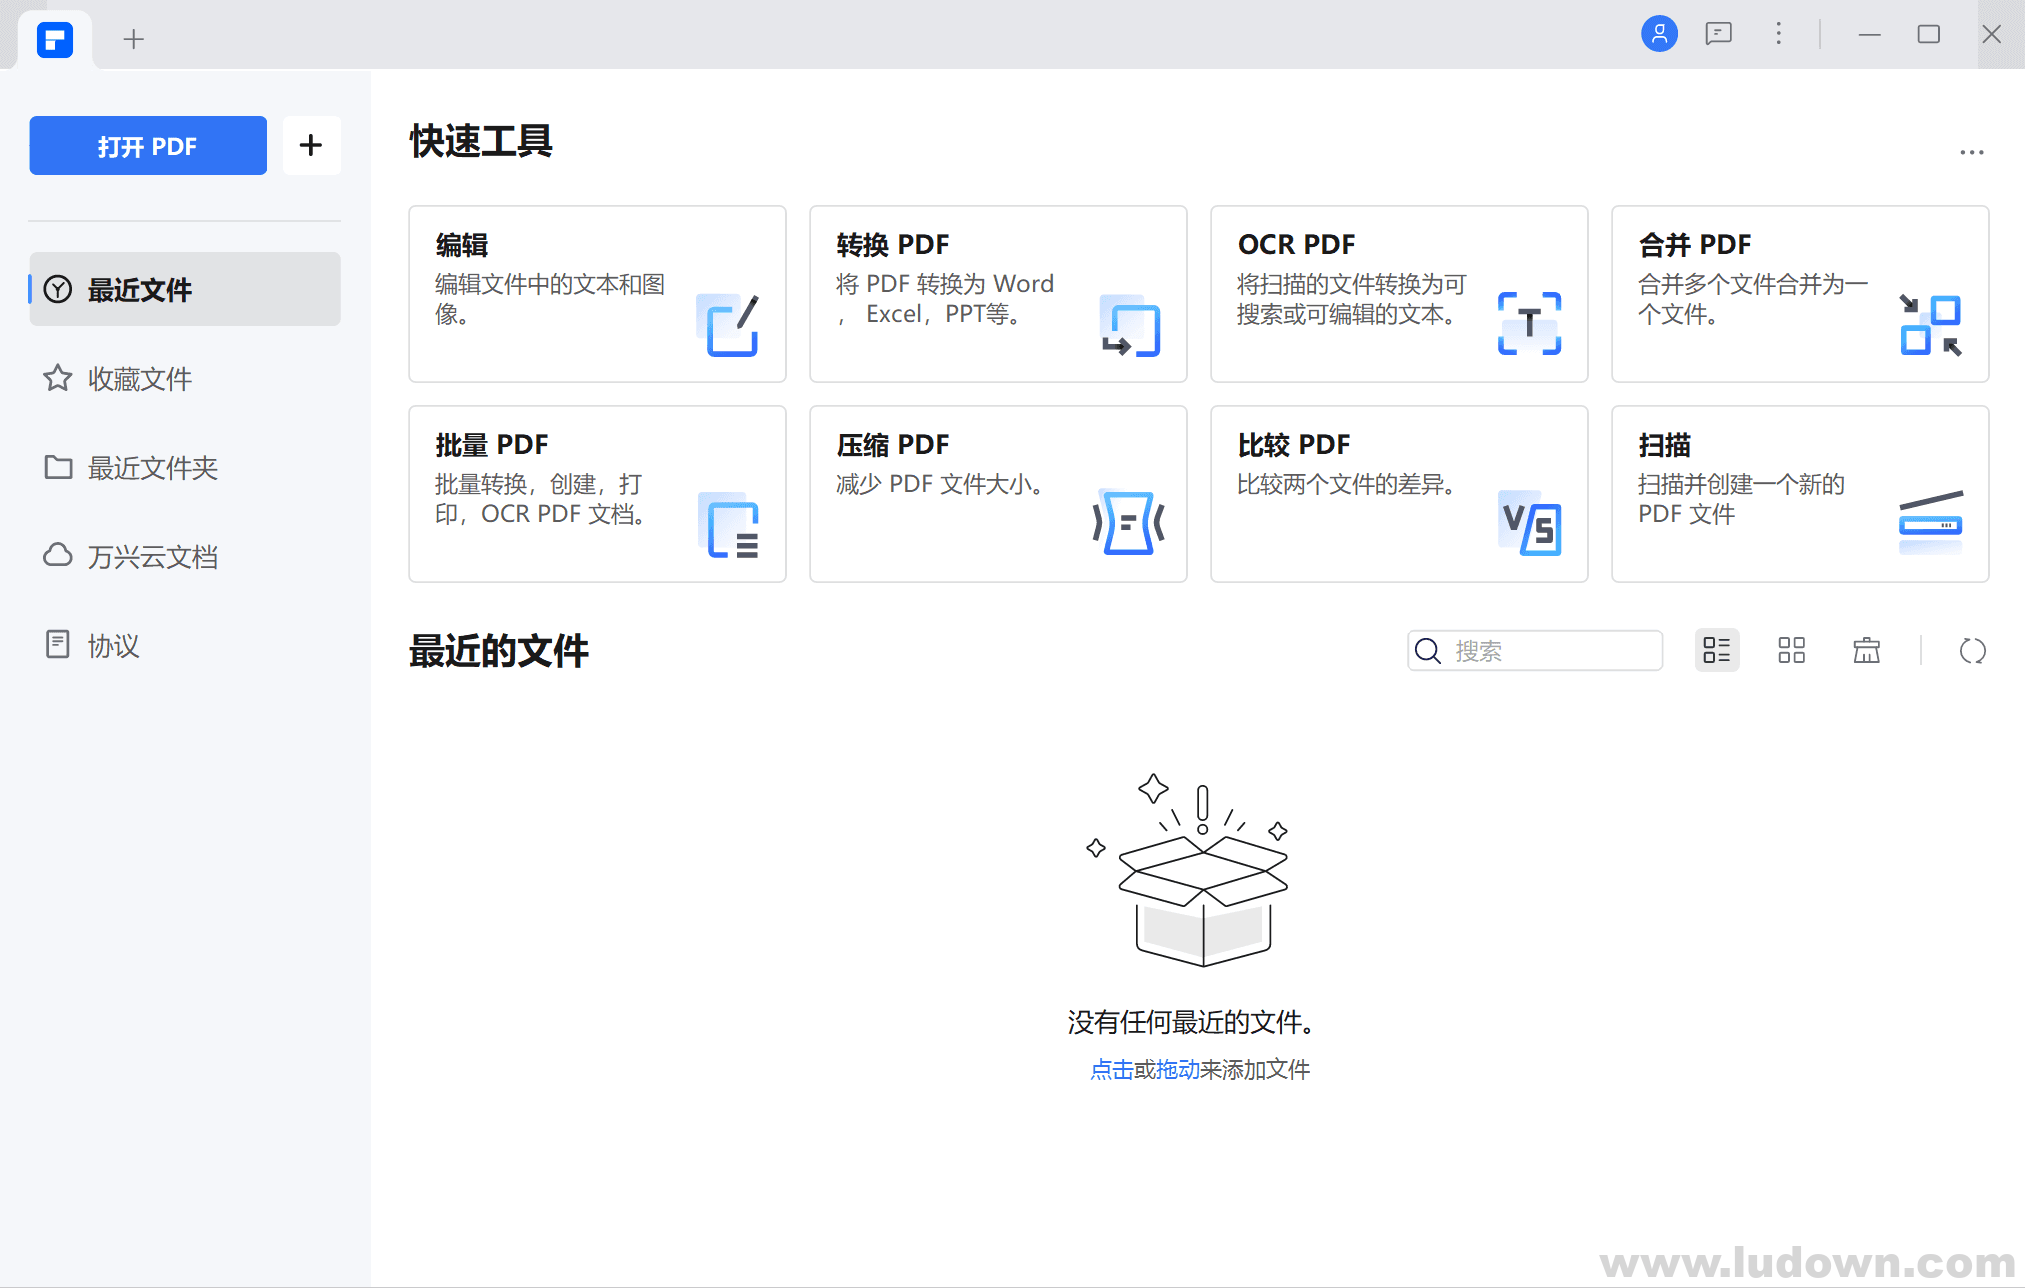This screenshot has height=1288, width=2025.
Task: Select the 批量 PDF batch tool
Action: click(597, 492)
